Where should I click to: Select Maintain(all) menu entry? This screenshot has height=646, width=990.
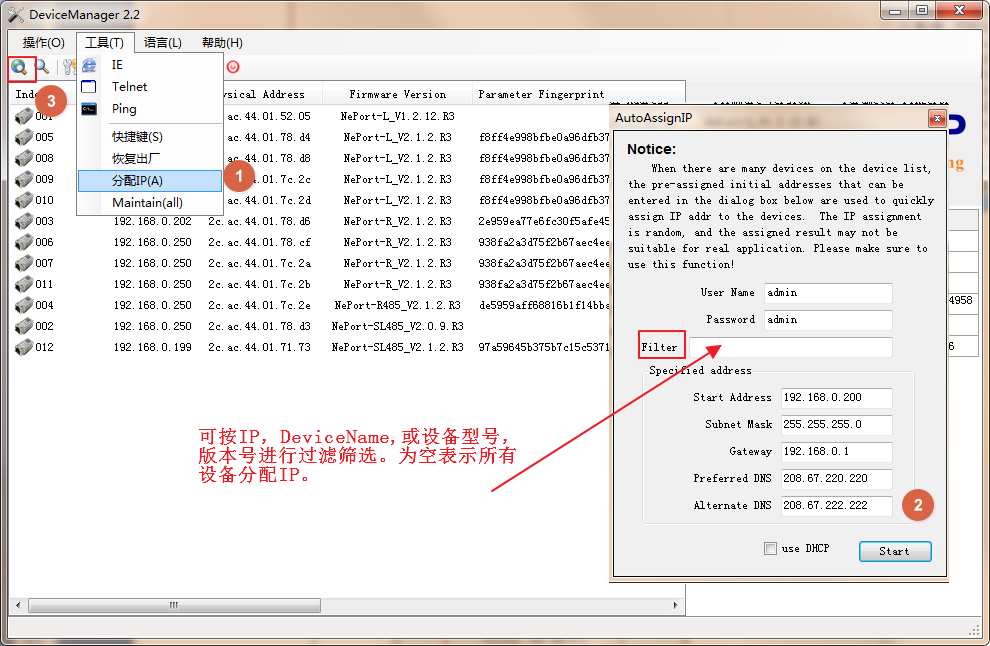pos(147,203)
